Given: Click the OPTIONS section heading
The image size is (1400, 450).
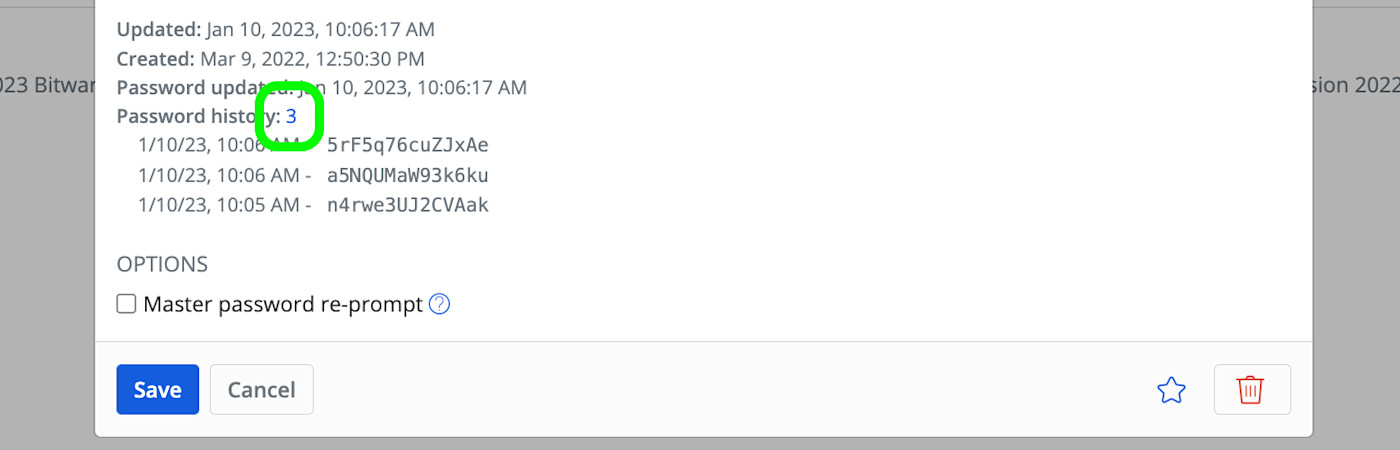Looking at the screenshot, I should [162, 265].
